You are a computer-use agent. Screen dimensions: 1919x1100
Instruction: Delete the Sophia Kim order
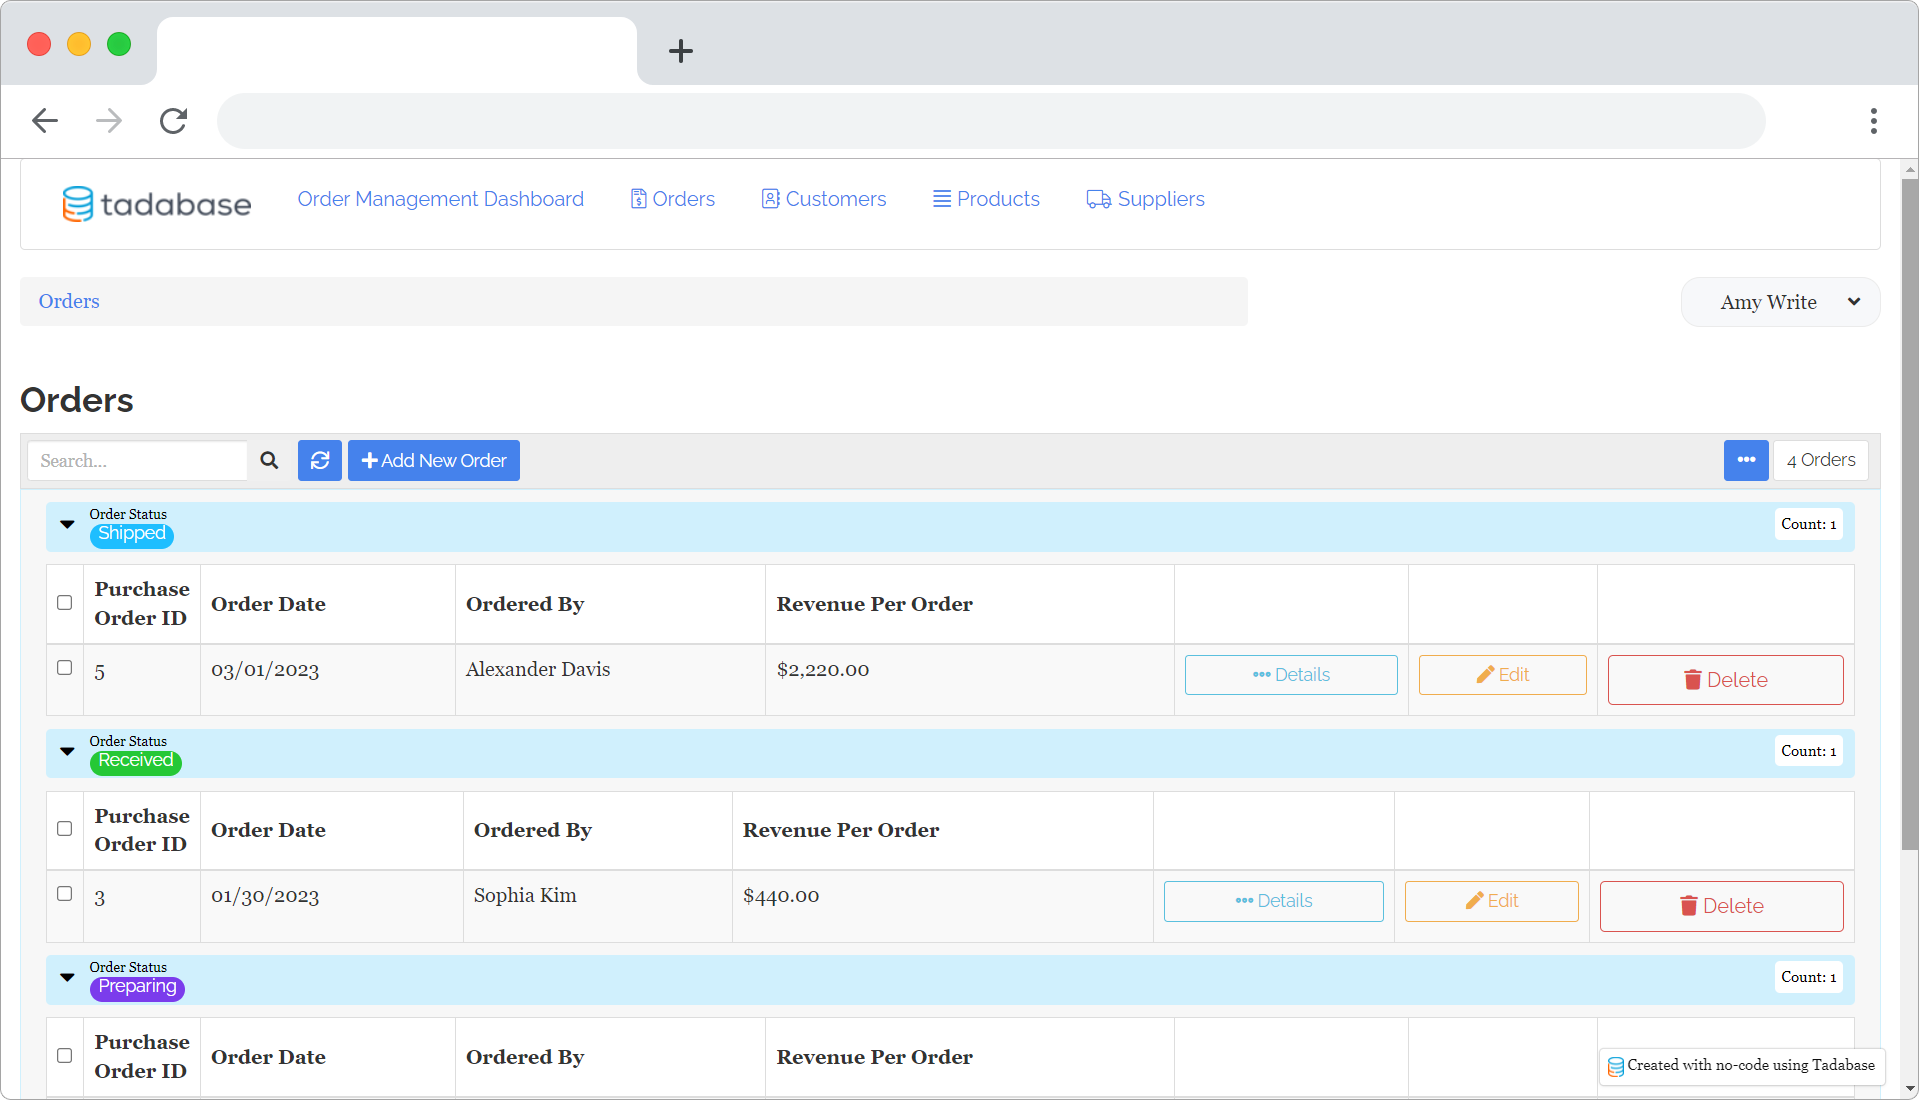click(x=1721, y=906)
